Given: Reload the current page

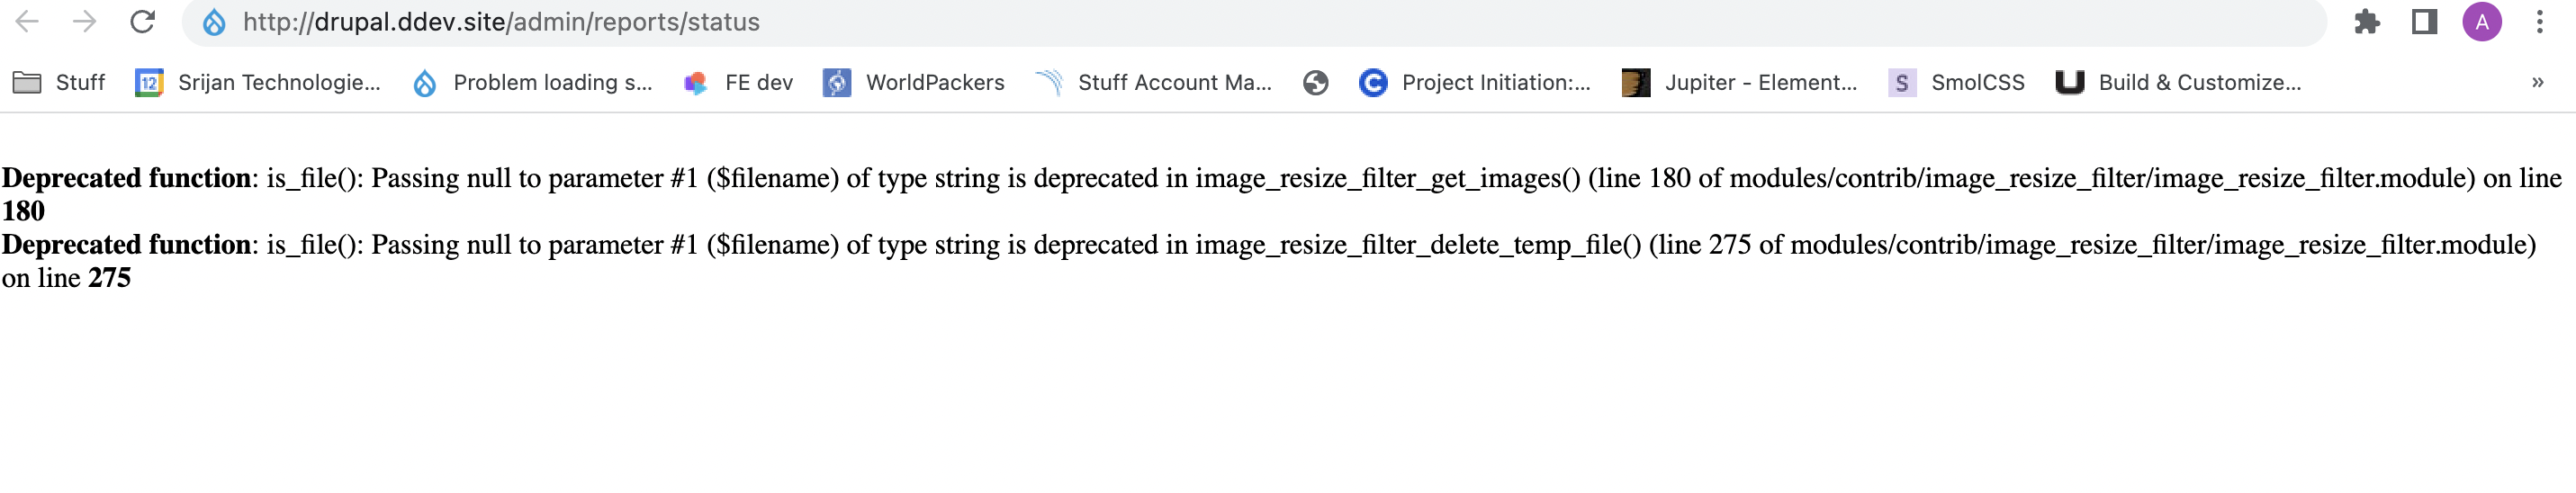Looking at the screenshot, I should (143, 22).
